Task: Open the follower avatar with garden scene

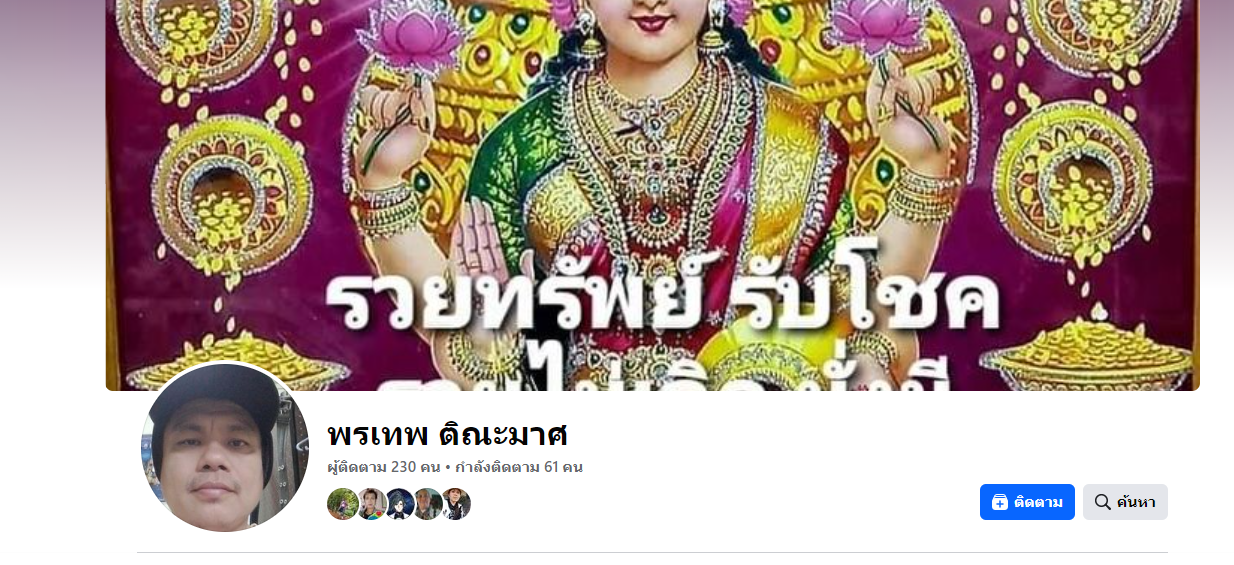Action: [343, 504]
